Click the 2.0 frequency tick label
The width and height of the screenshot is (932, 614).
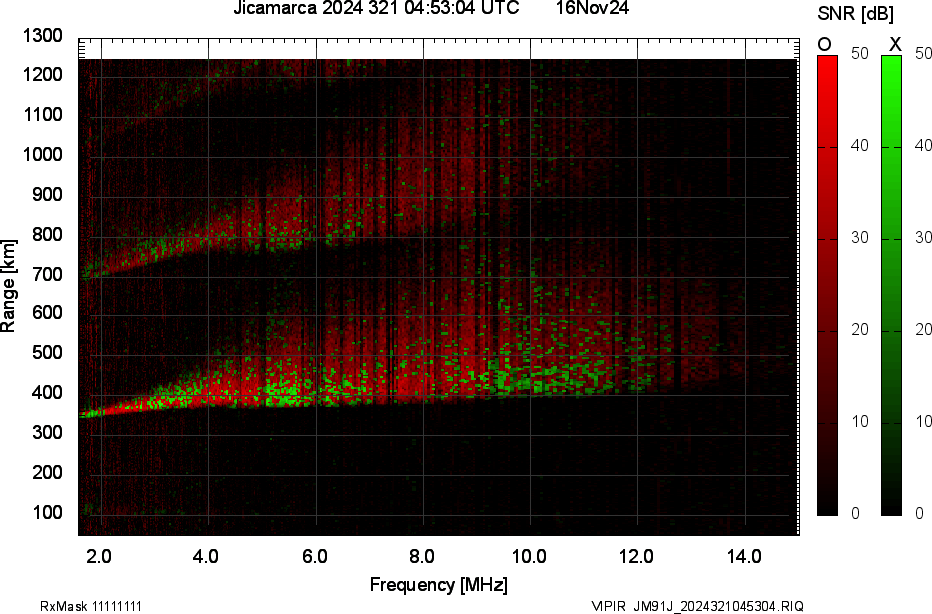pyautogui.click(x=99, y=557)
